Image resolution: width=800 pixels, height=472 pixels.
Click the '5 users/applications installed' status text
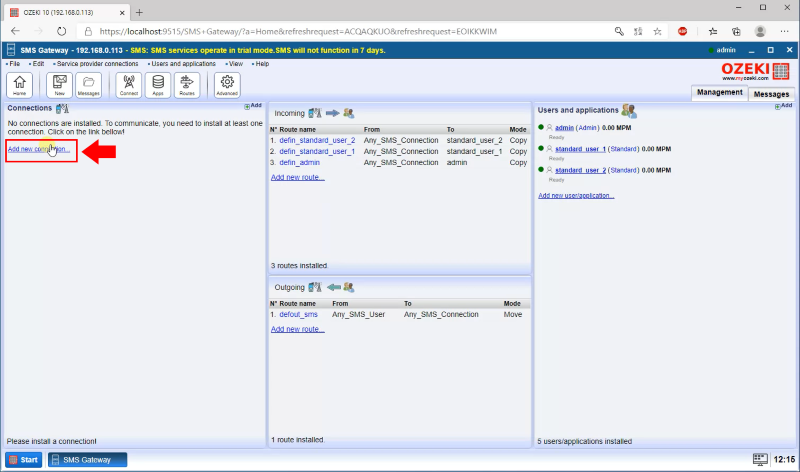click(x=585, y=441)
